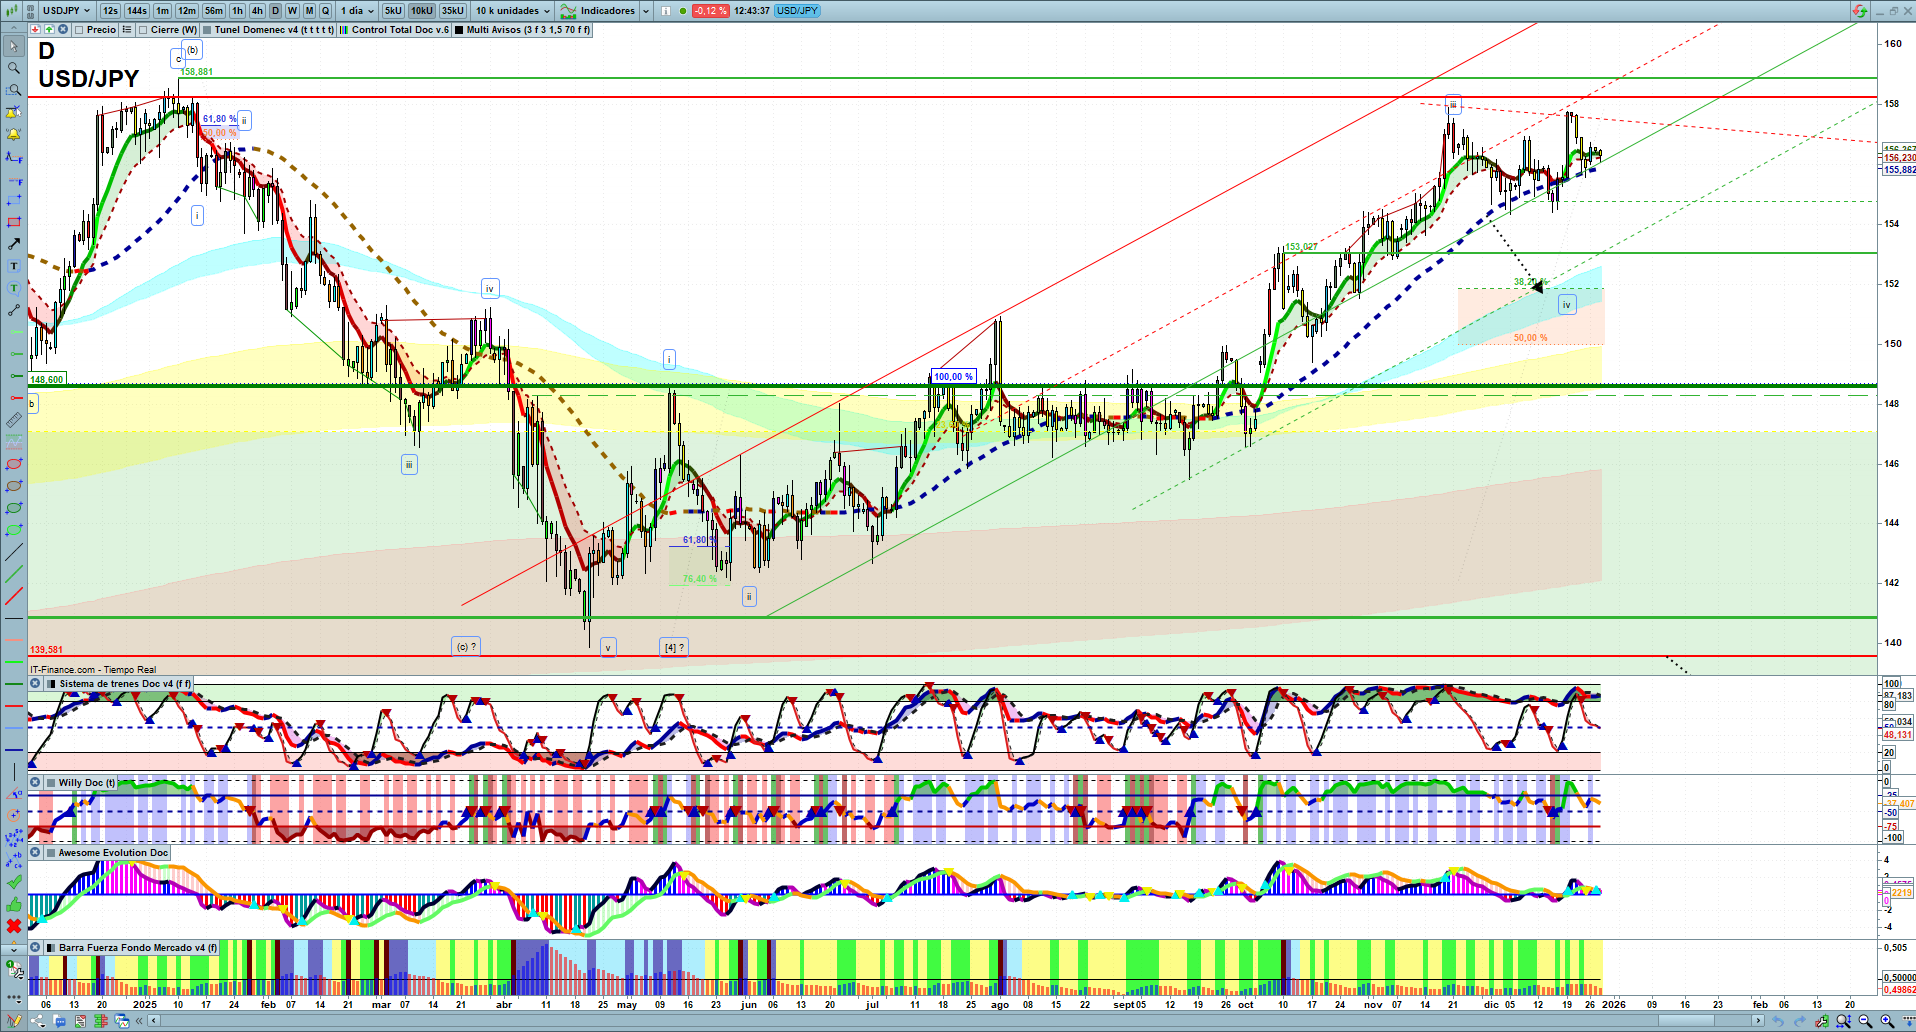Viewport: 1916px width, 1032px height.
Task: Open the USDJPY symbol dropdown
Action: 66,11
